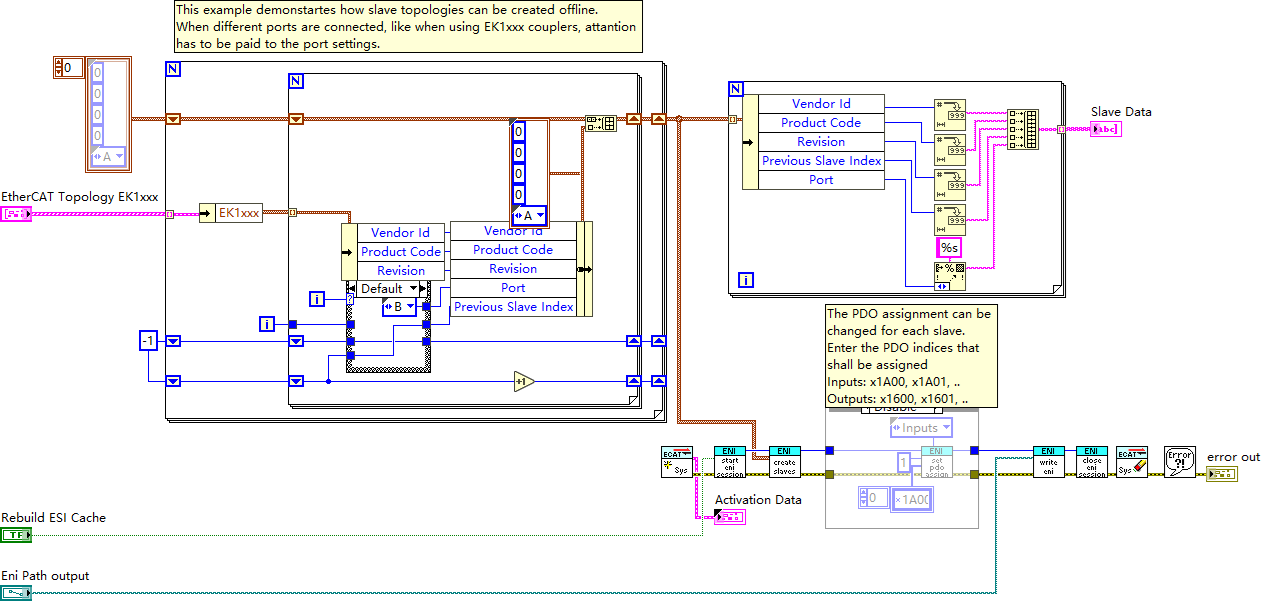Click Product Code in the unbundle next to Default case
The width and height of the screenshot is (1262, 601).
pyautogui.click(x=401, y=252)
